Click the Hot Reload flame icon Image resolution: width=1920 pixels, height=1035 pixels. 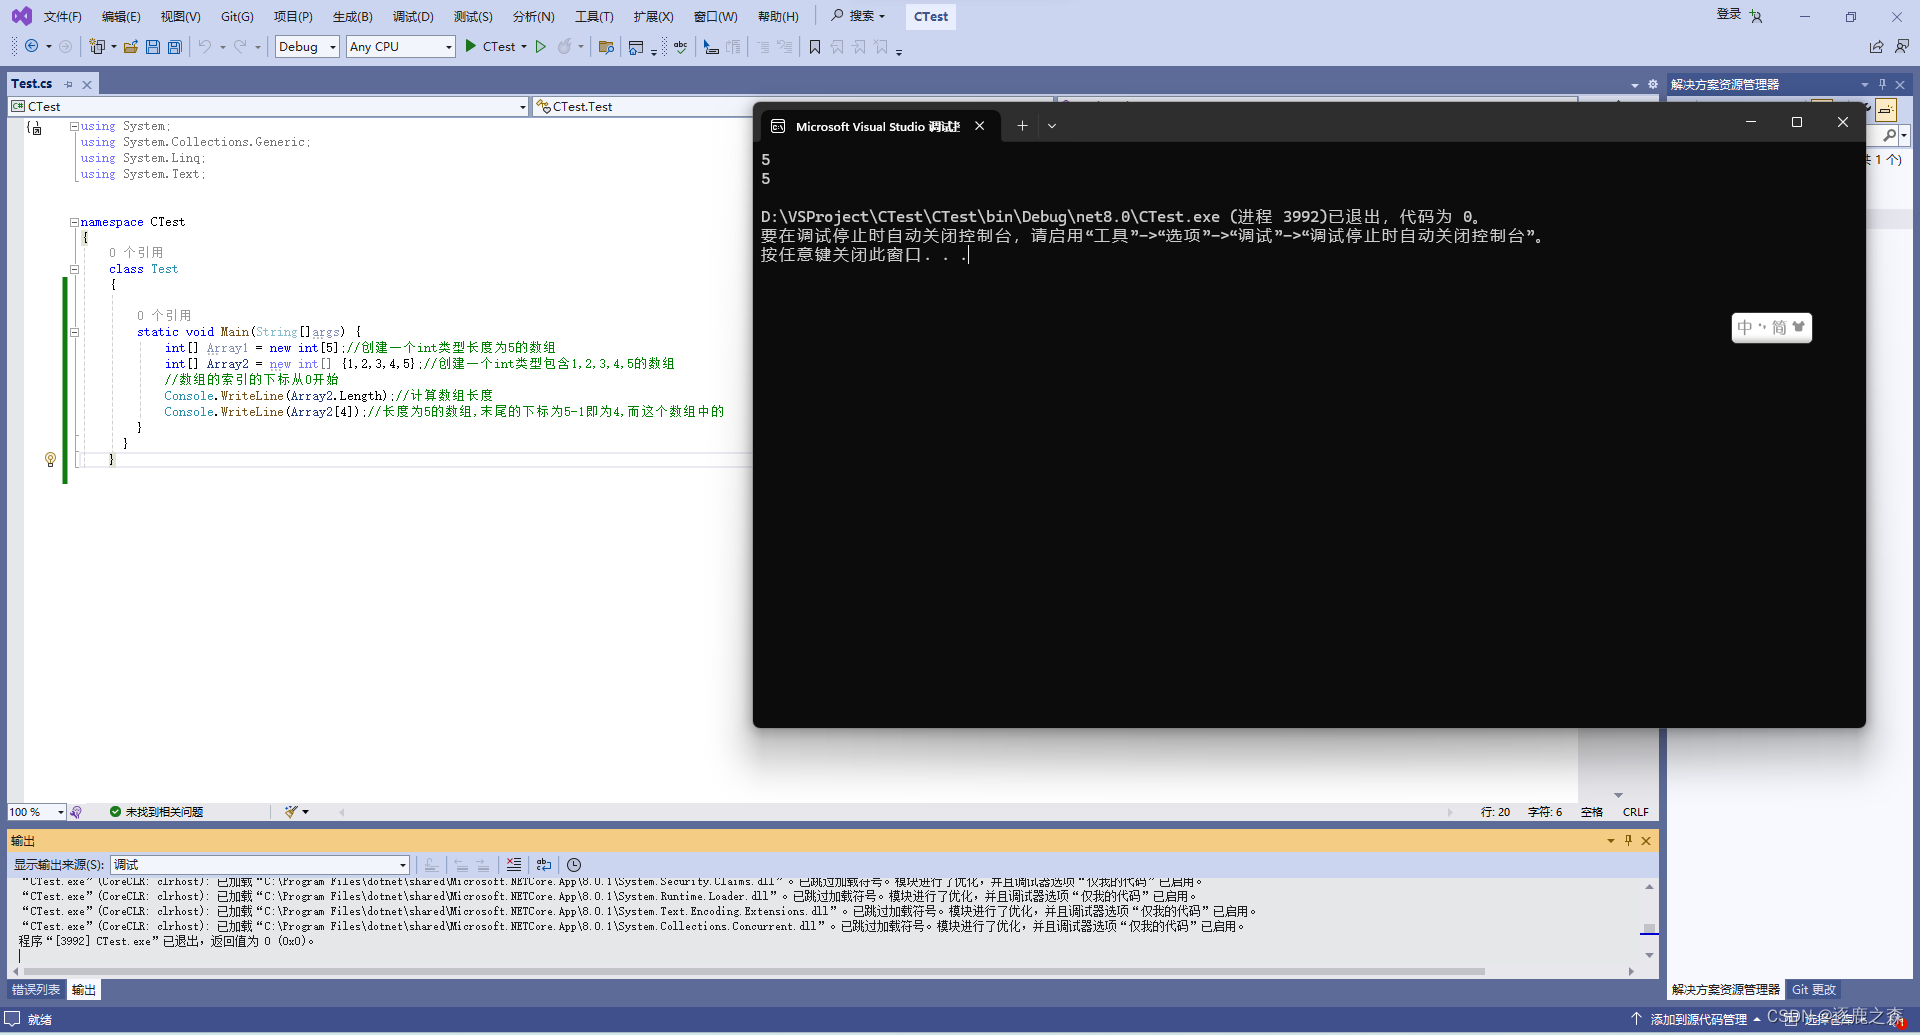[565, 46]
